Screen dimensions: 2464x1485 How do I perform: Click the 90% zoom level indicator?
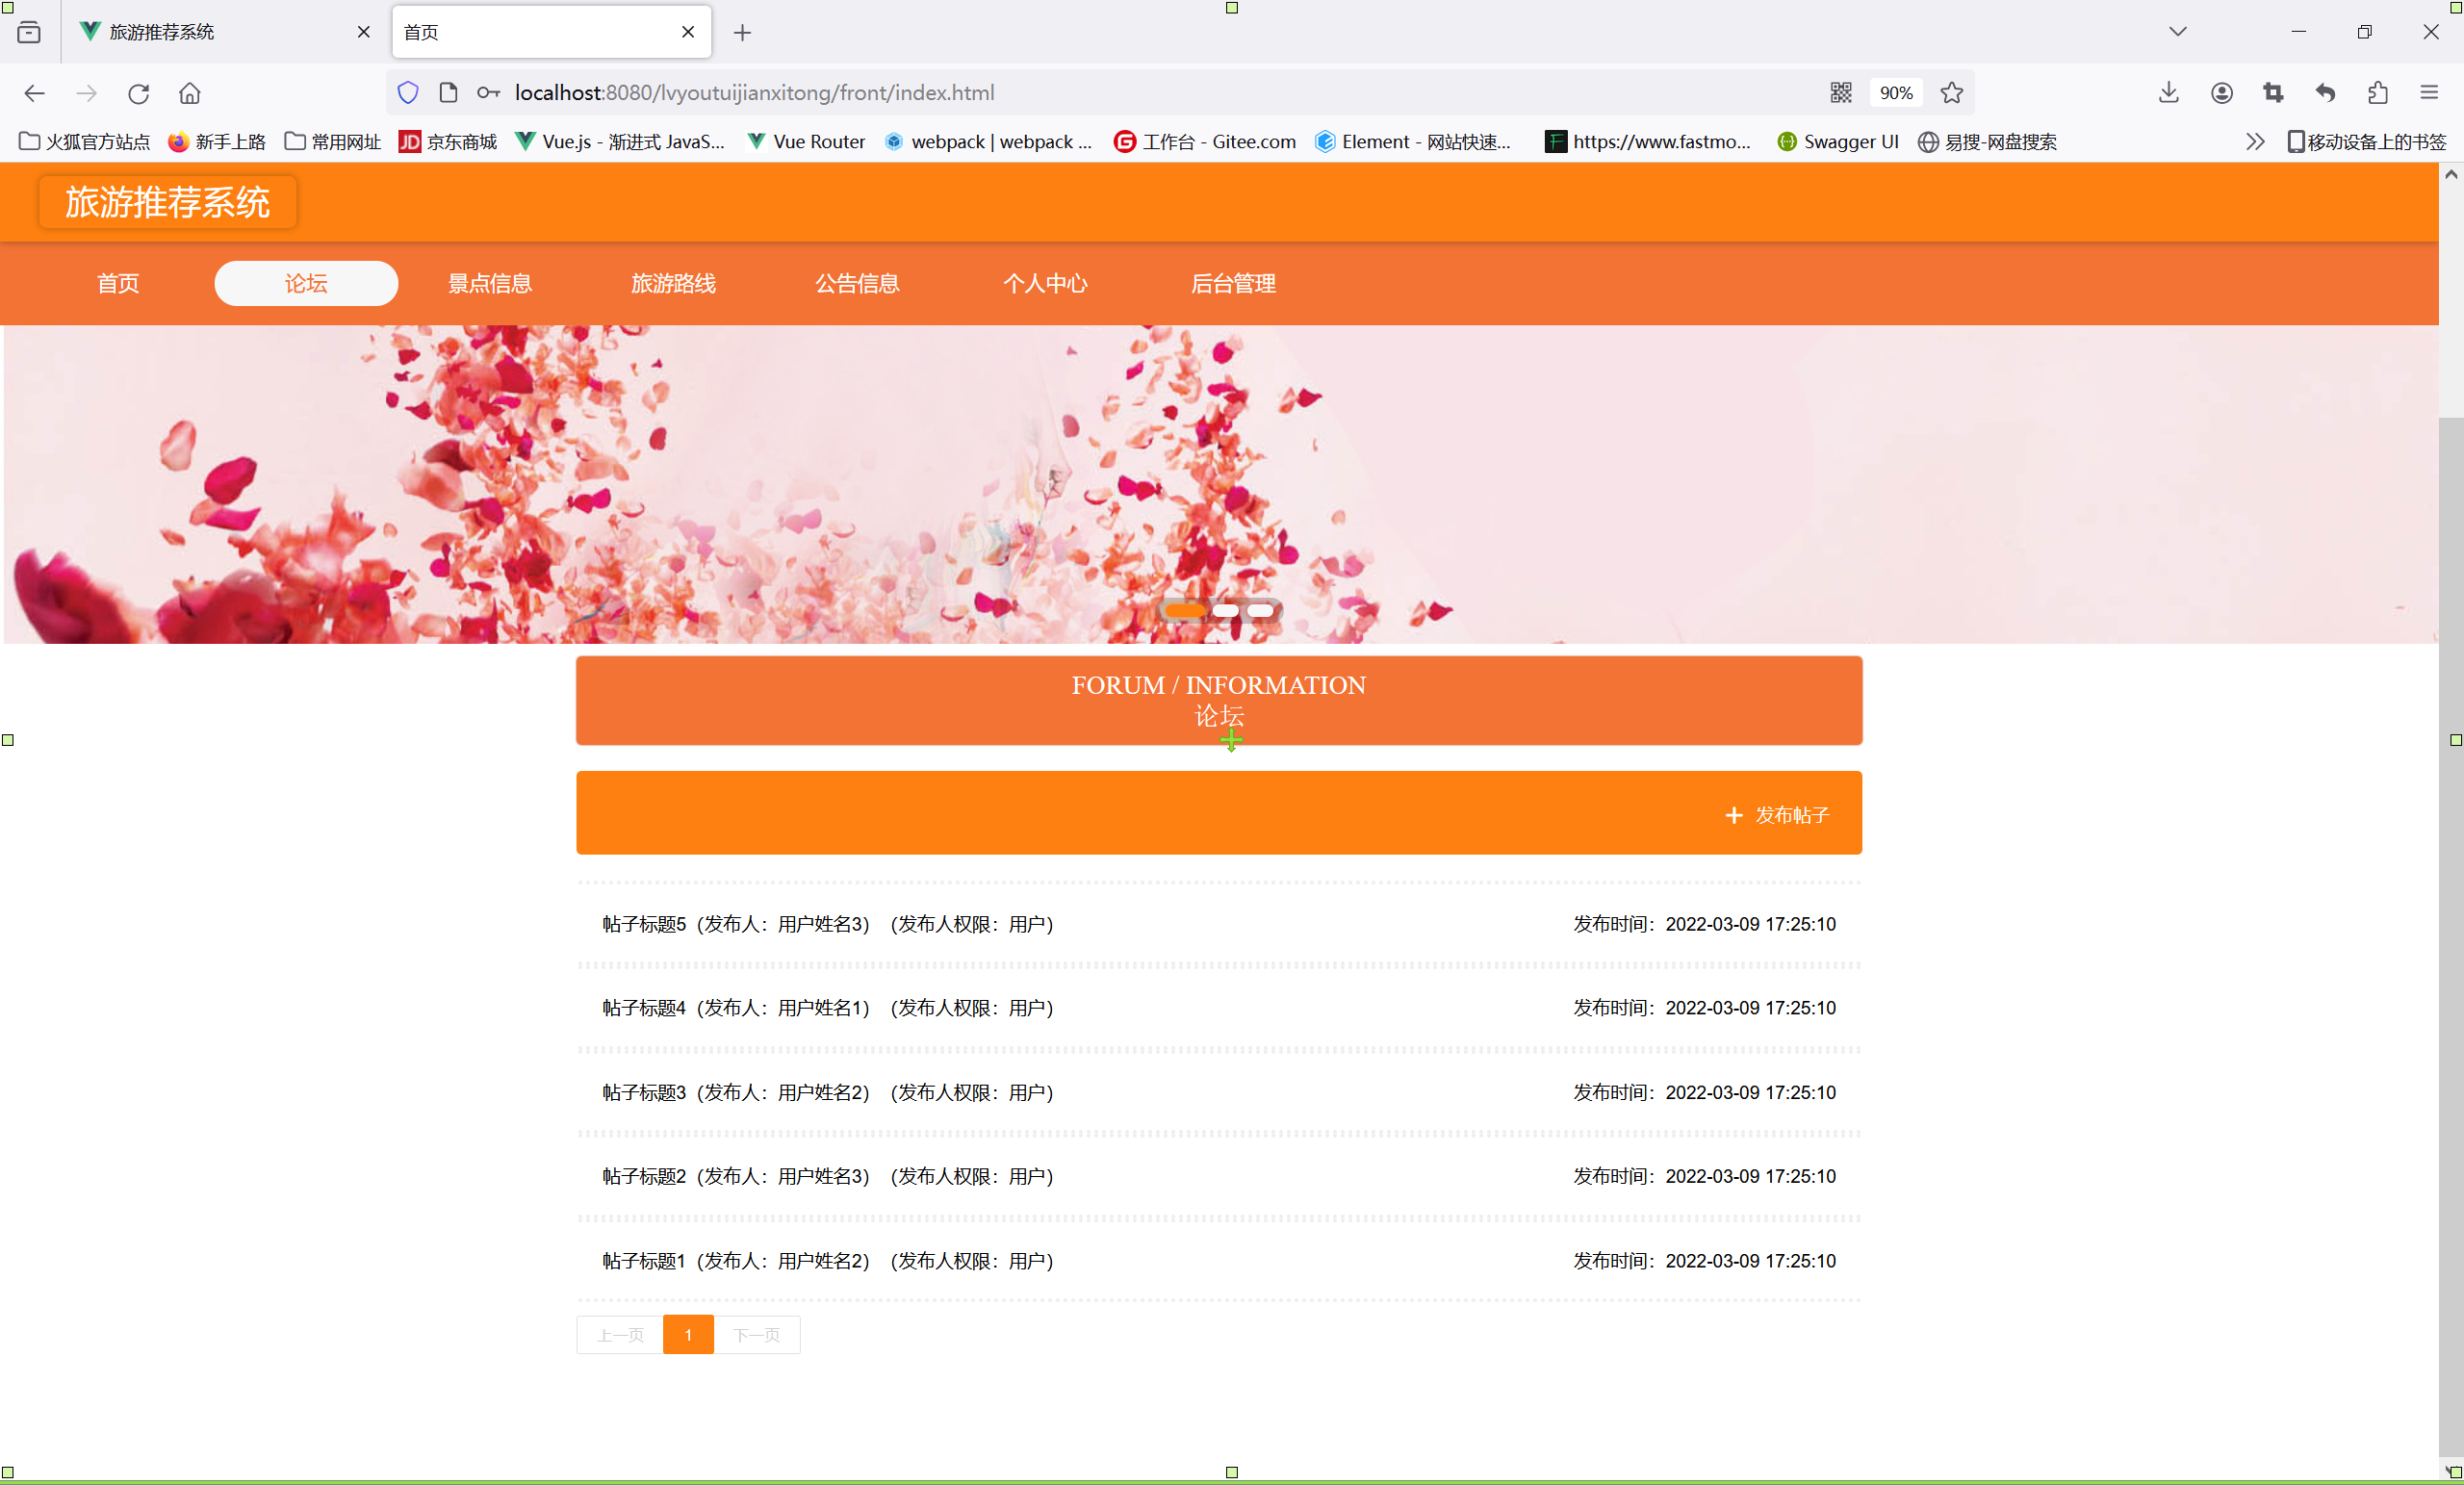pos(1895,93)
